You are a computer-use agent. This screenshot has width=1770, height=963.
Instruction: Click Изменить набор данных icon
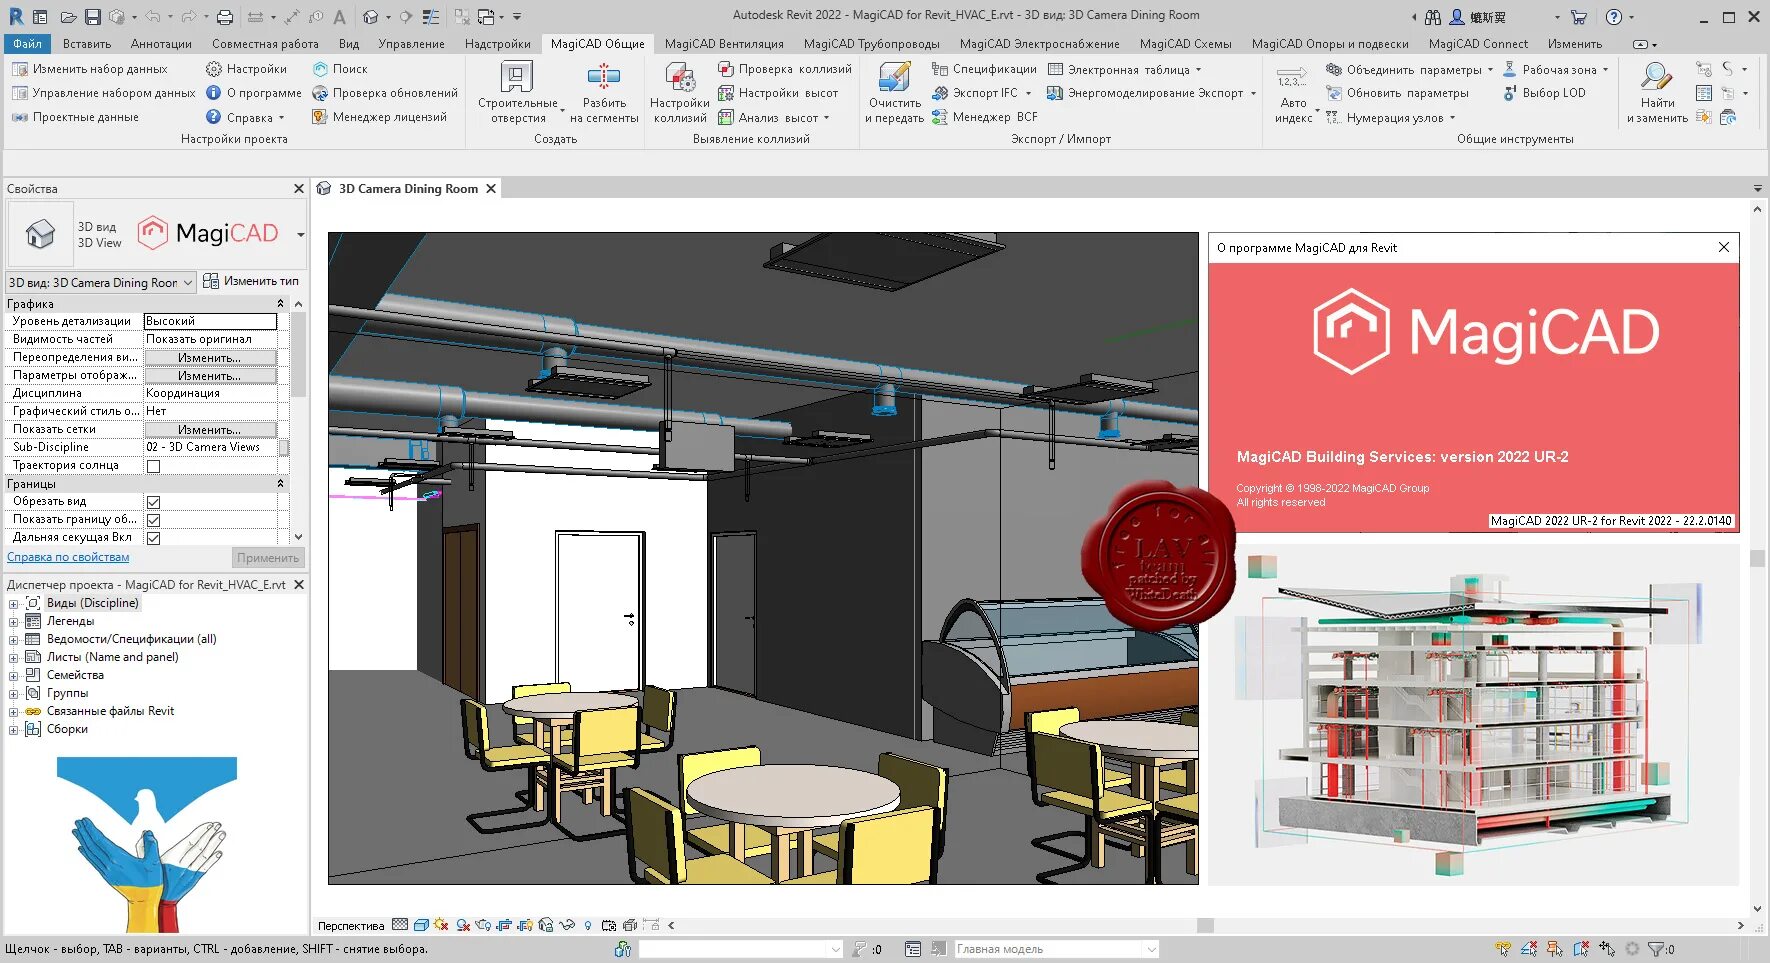(20, 69)
